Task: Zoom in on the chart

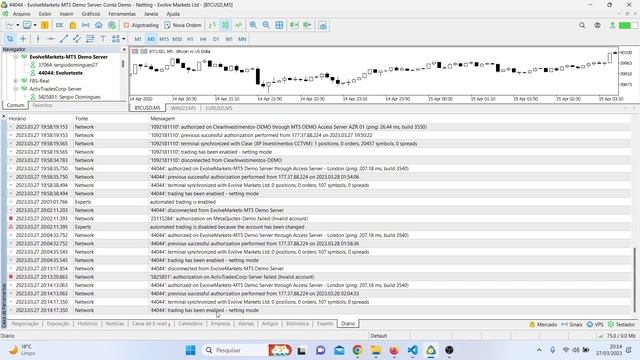Action: (253, 25)
